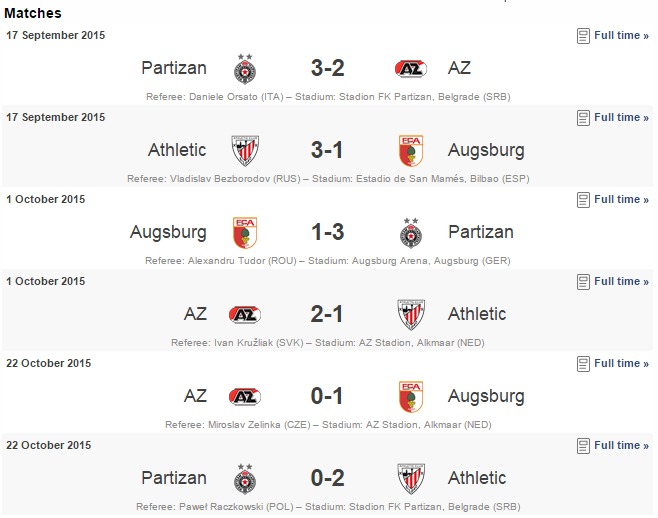The width and height of the screenshot is (658, 518).
Task: Click AZ logo in AZ vs Augsburg match
Action: pyautogui.click(x=245, y=396)
